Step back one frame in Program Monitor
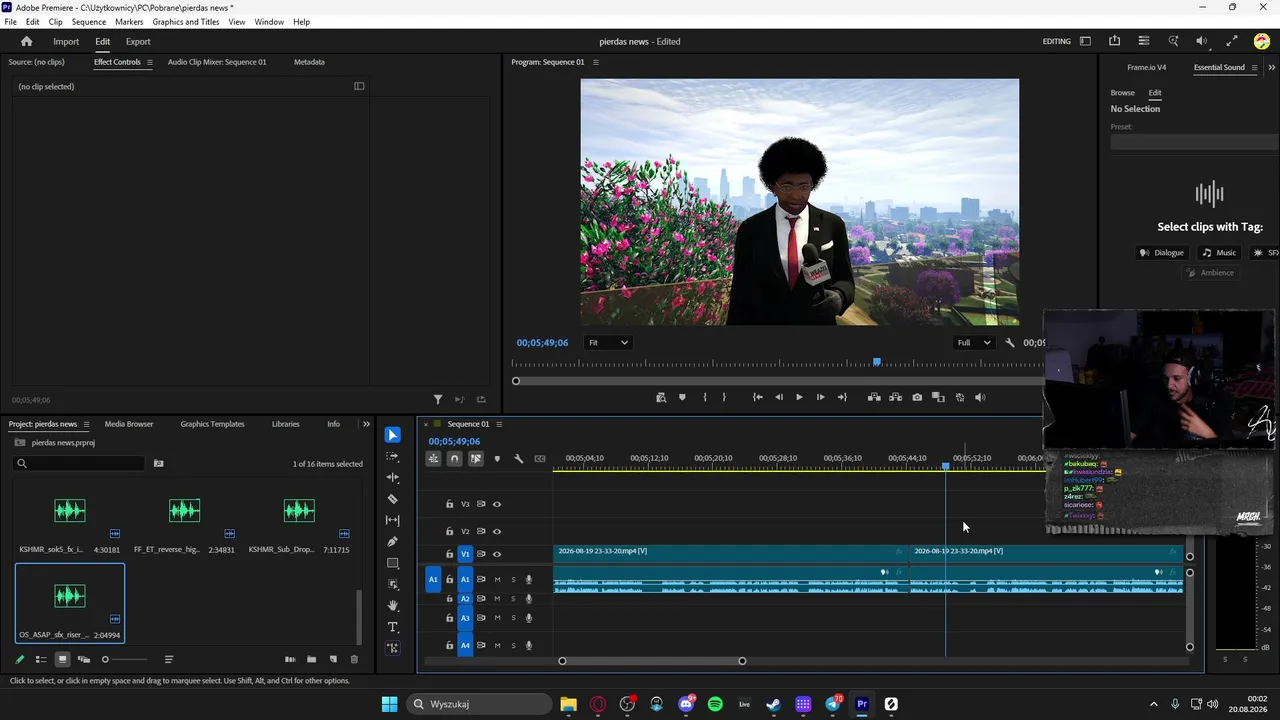This screenshot has height=720, width=1280. tap(779, 397)
